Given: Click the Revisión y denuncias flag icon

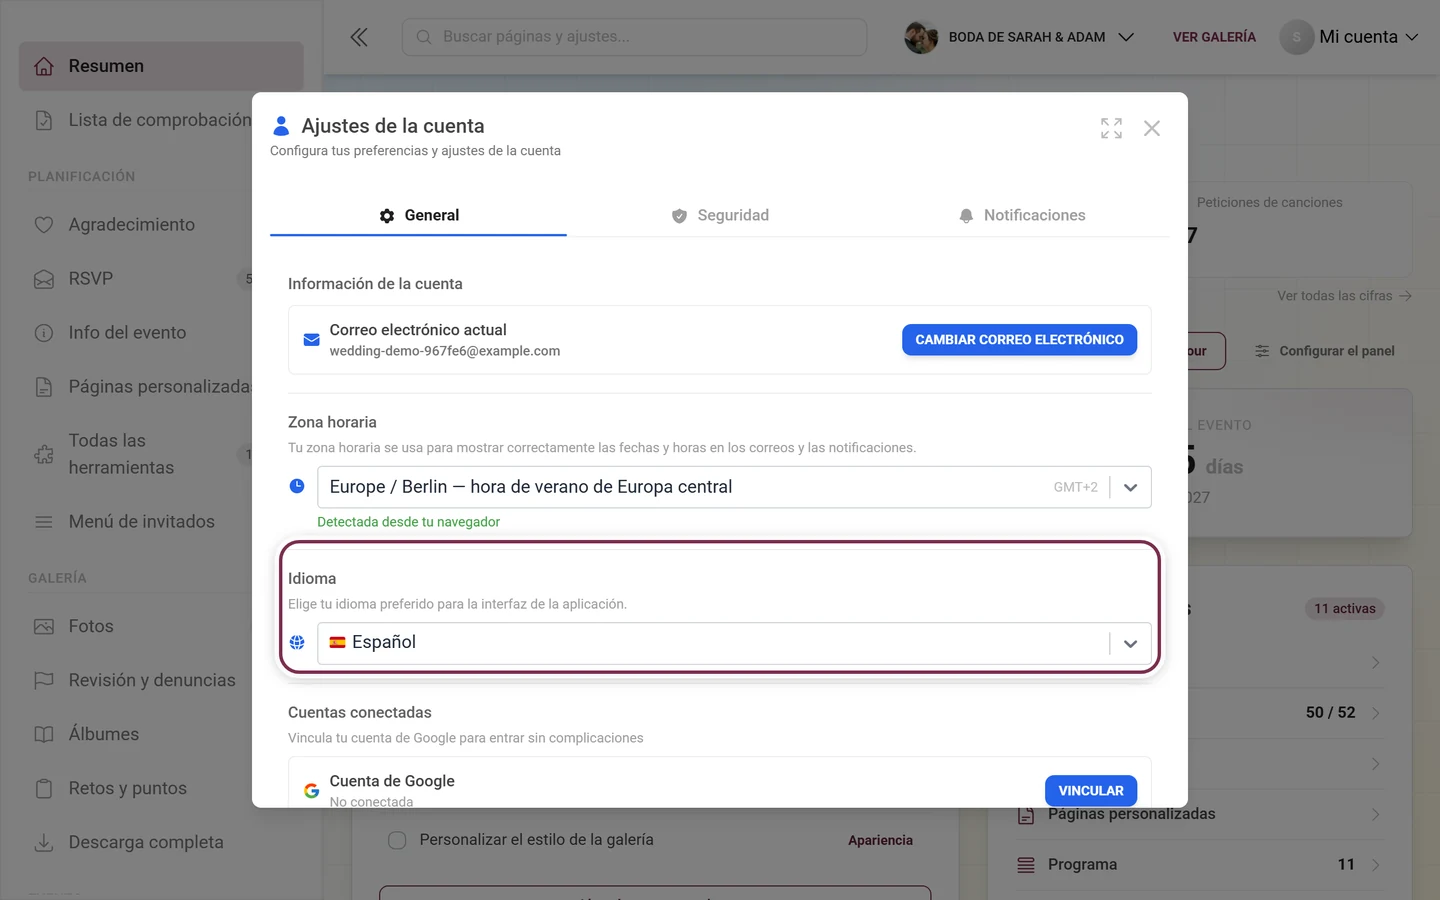Looking at the screenshot, I should click(x=44, y=680).
